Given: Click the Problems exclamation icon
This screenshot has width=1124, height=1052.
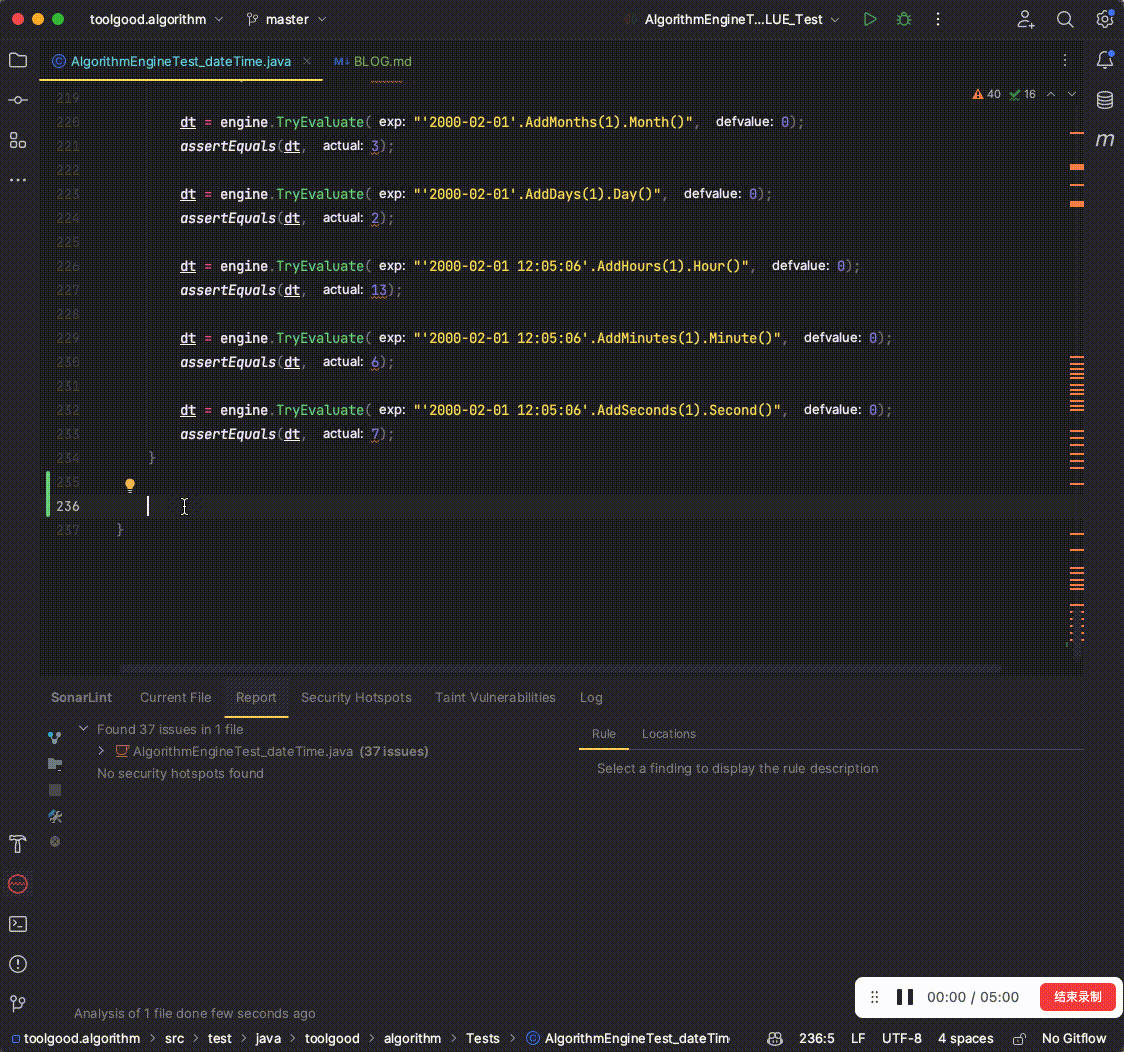Looking at the screenshot, I should [x=17, y=964].
